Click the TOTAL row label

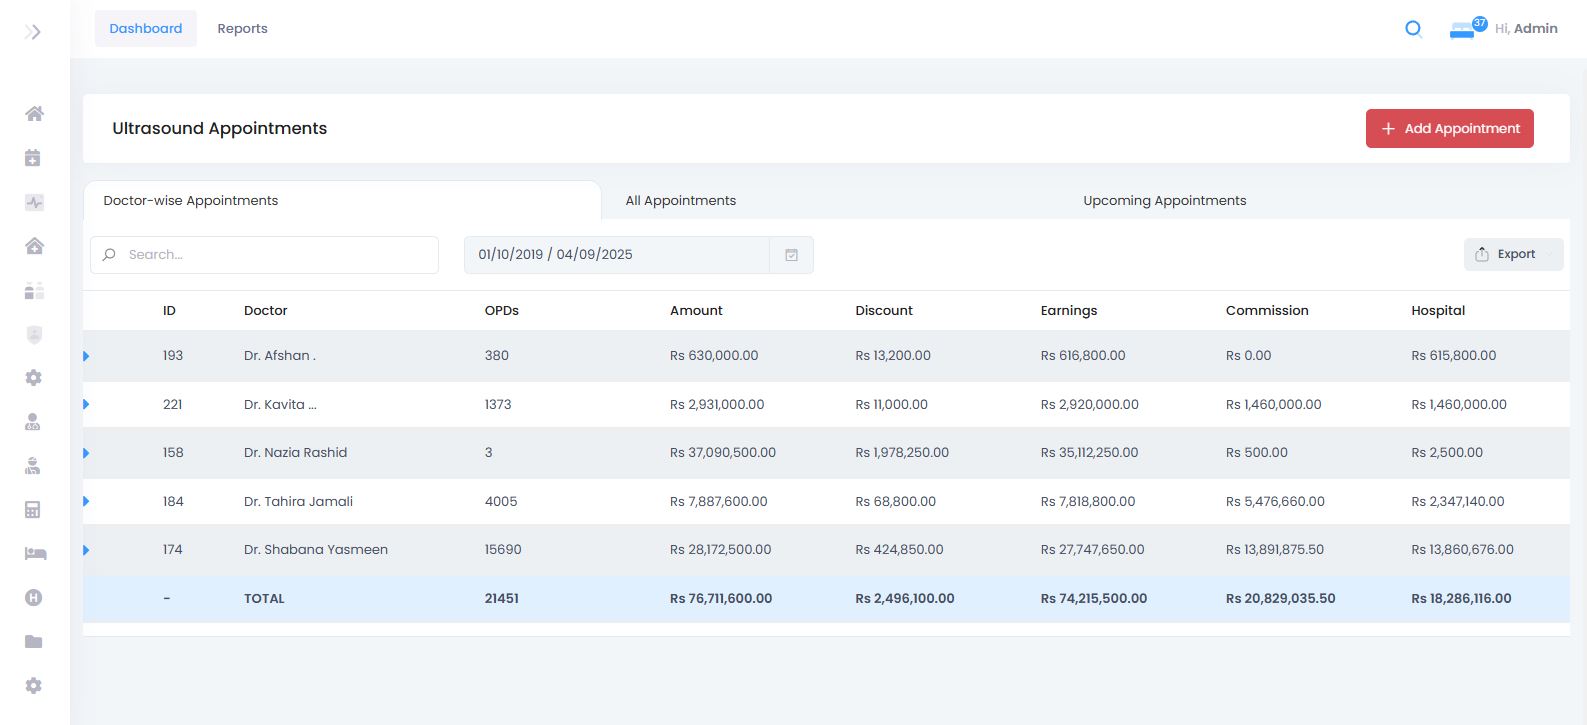[264, 598]
